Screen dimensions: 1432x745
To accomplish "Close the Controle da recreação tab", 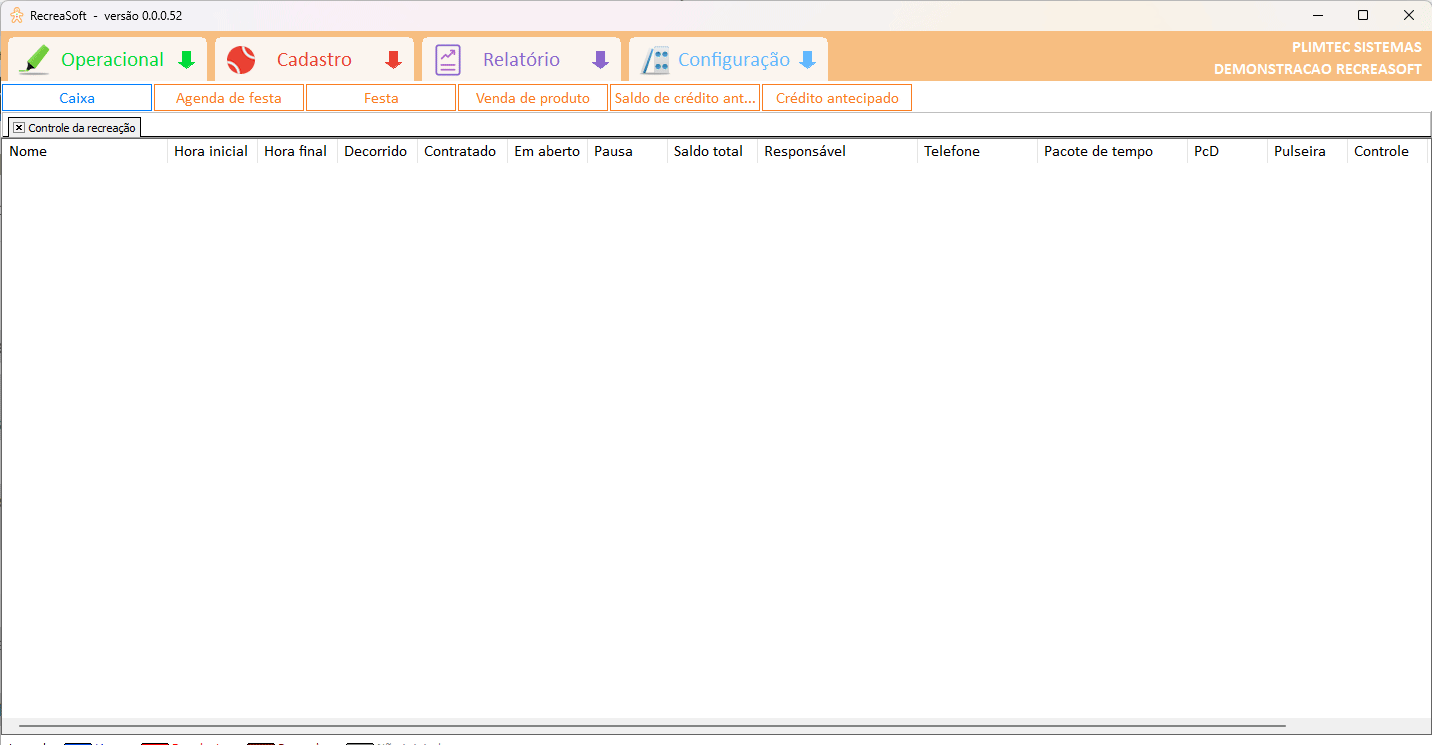I will [x=19, y=128].
